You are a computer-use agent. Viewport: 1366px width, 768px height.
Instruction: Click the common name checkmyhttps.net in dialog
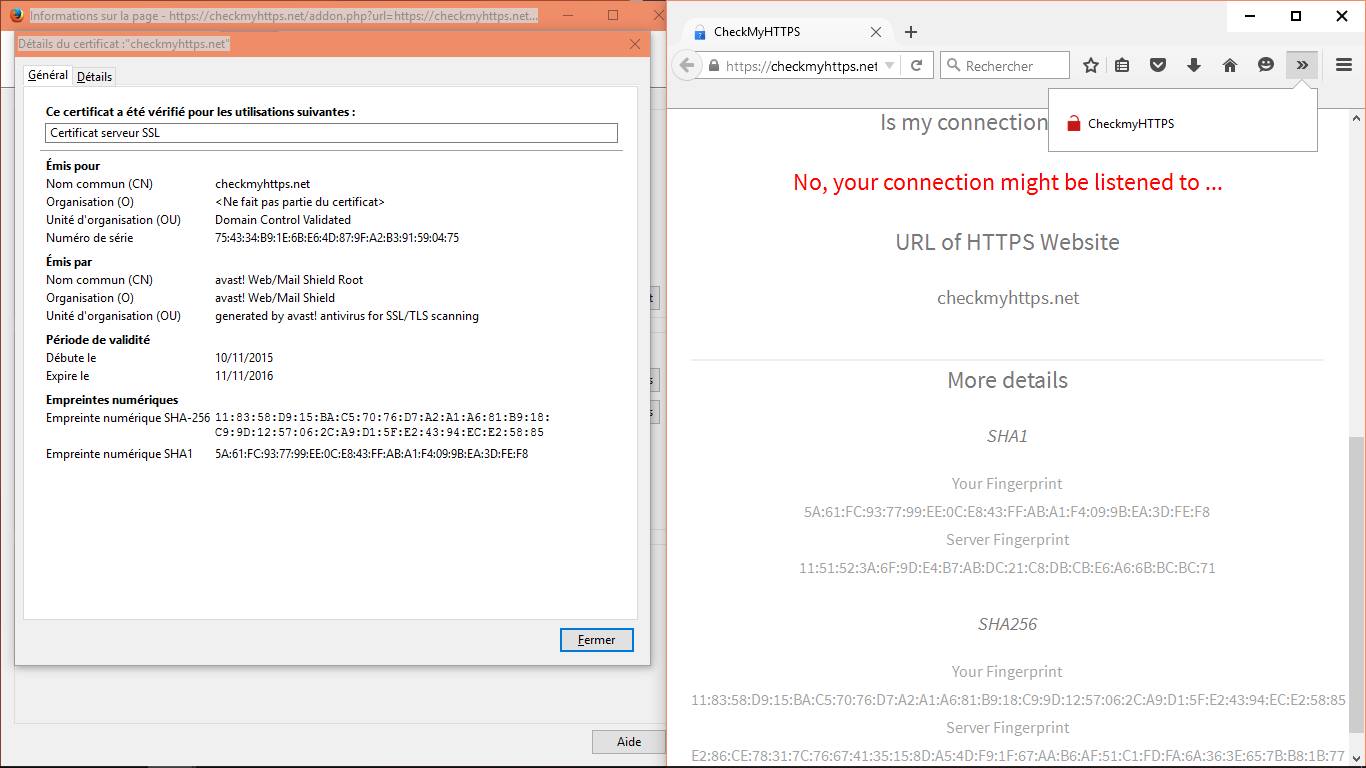tap(263, 184)
